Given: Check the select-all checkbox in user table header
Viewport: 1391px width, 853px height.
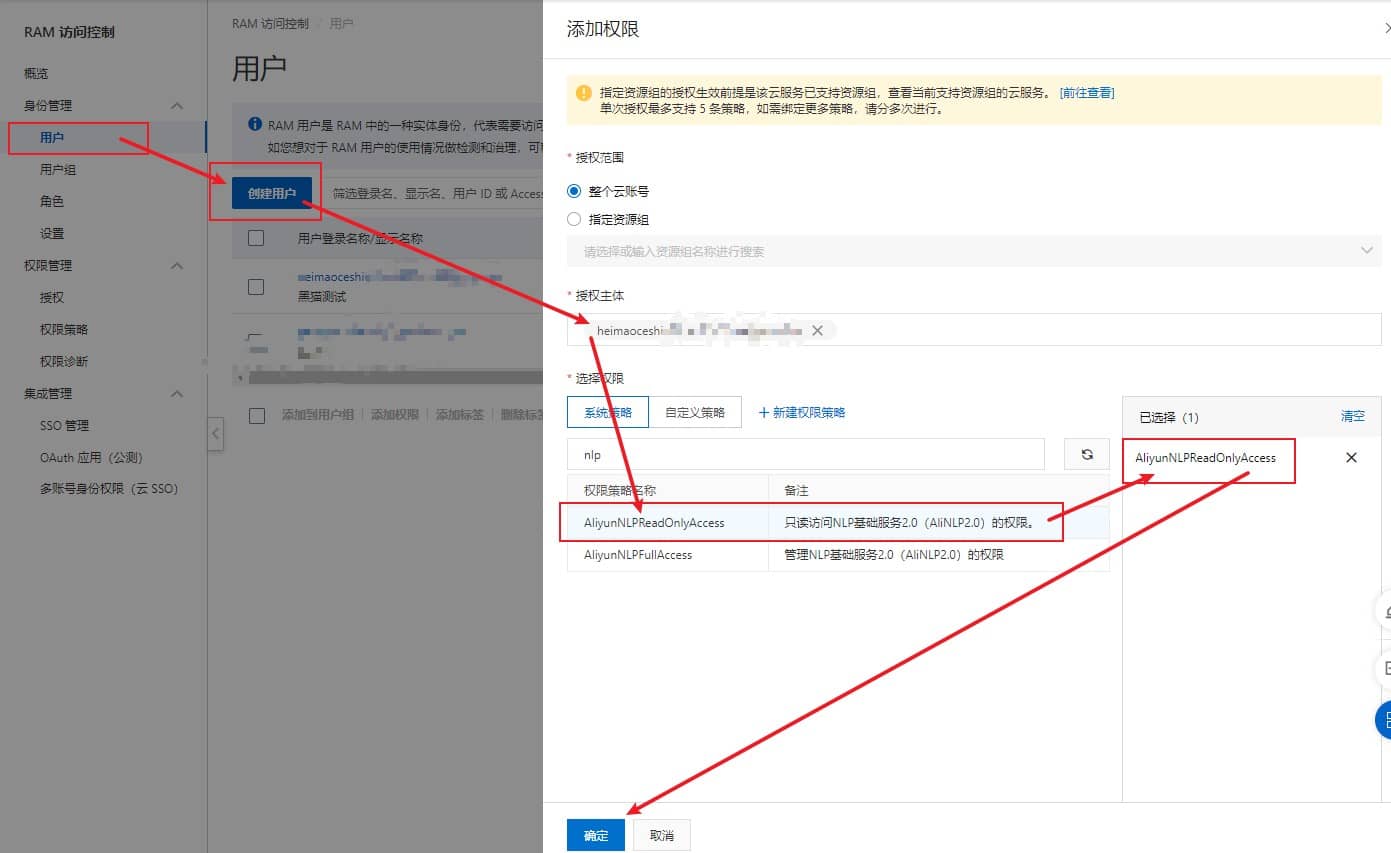Looking at the screenshot, I should pyautogui.click(x=256, y=238).
